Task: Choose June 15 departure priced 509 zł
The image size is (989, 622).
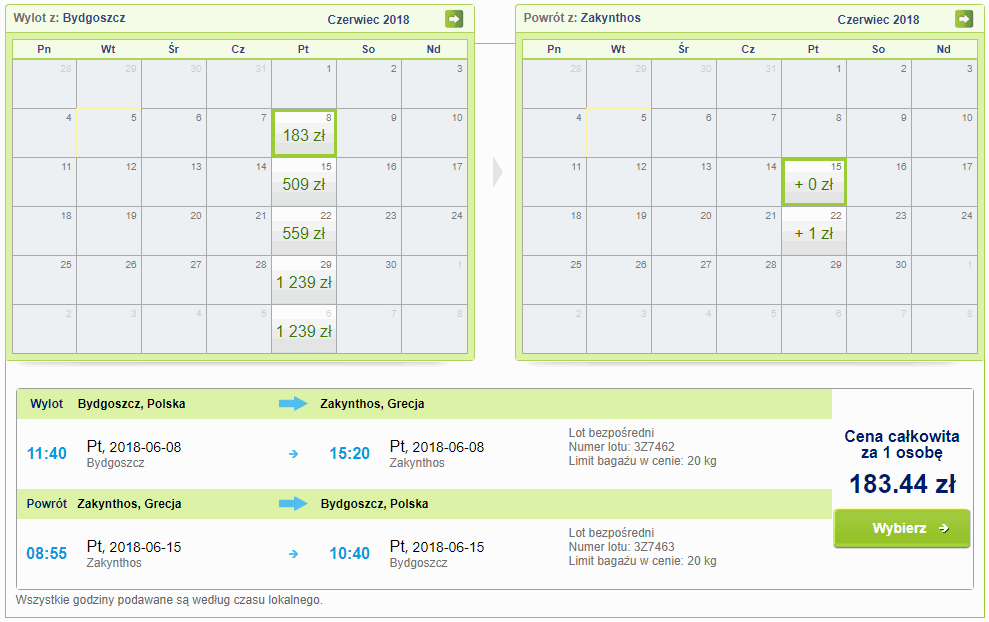Action: pos(304,182)
